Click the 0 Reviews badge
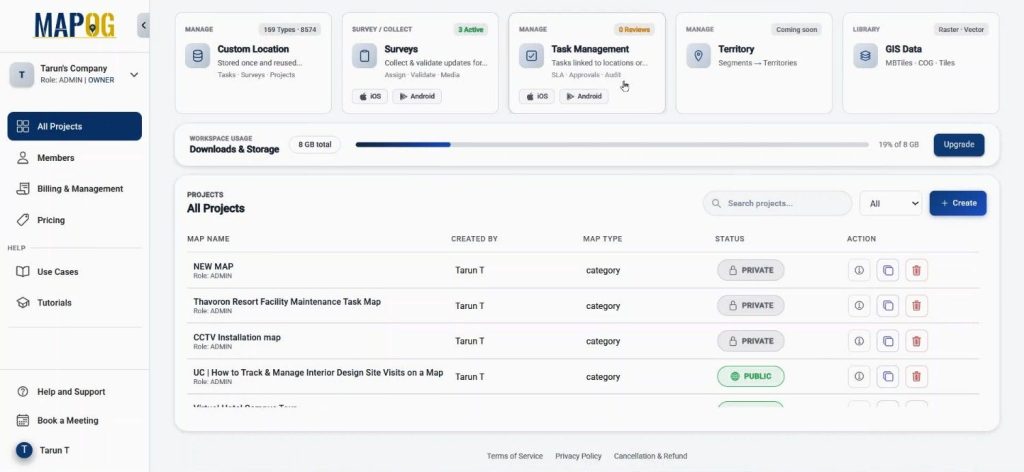The width and height of the screenshot is (1024, 472). point(634,29)
